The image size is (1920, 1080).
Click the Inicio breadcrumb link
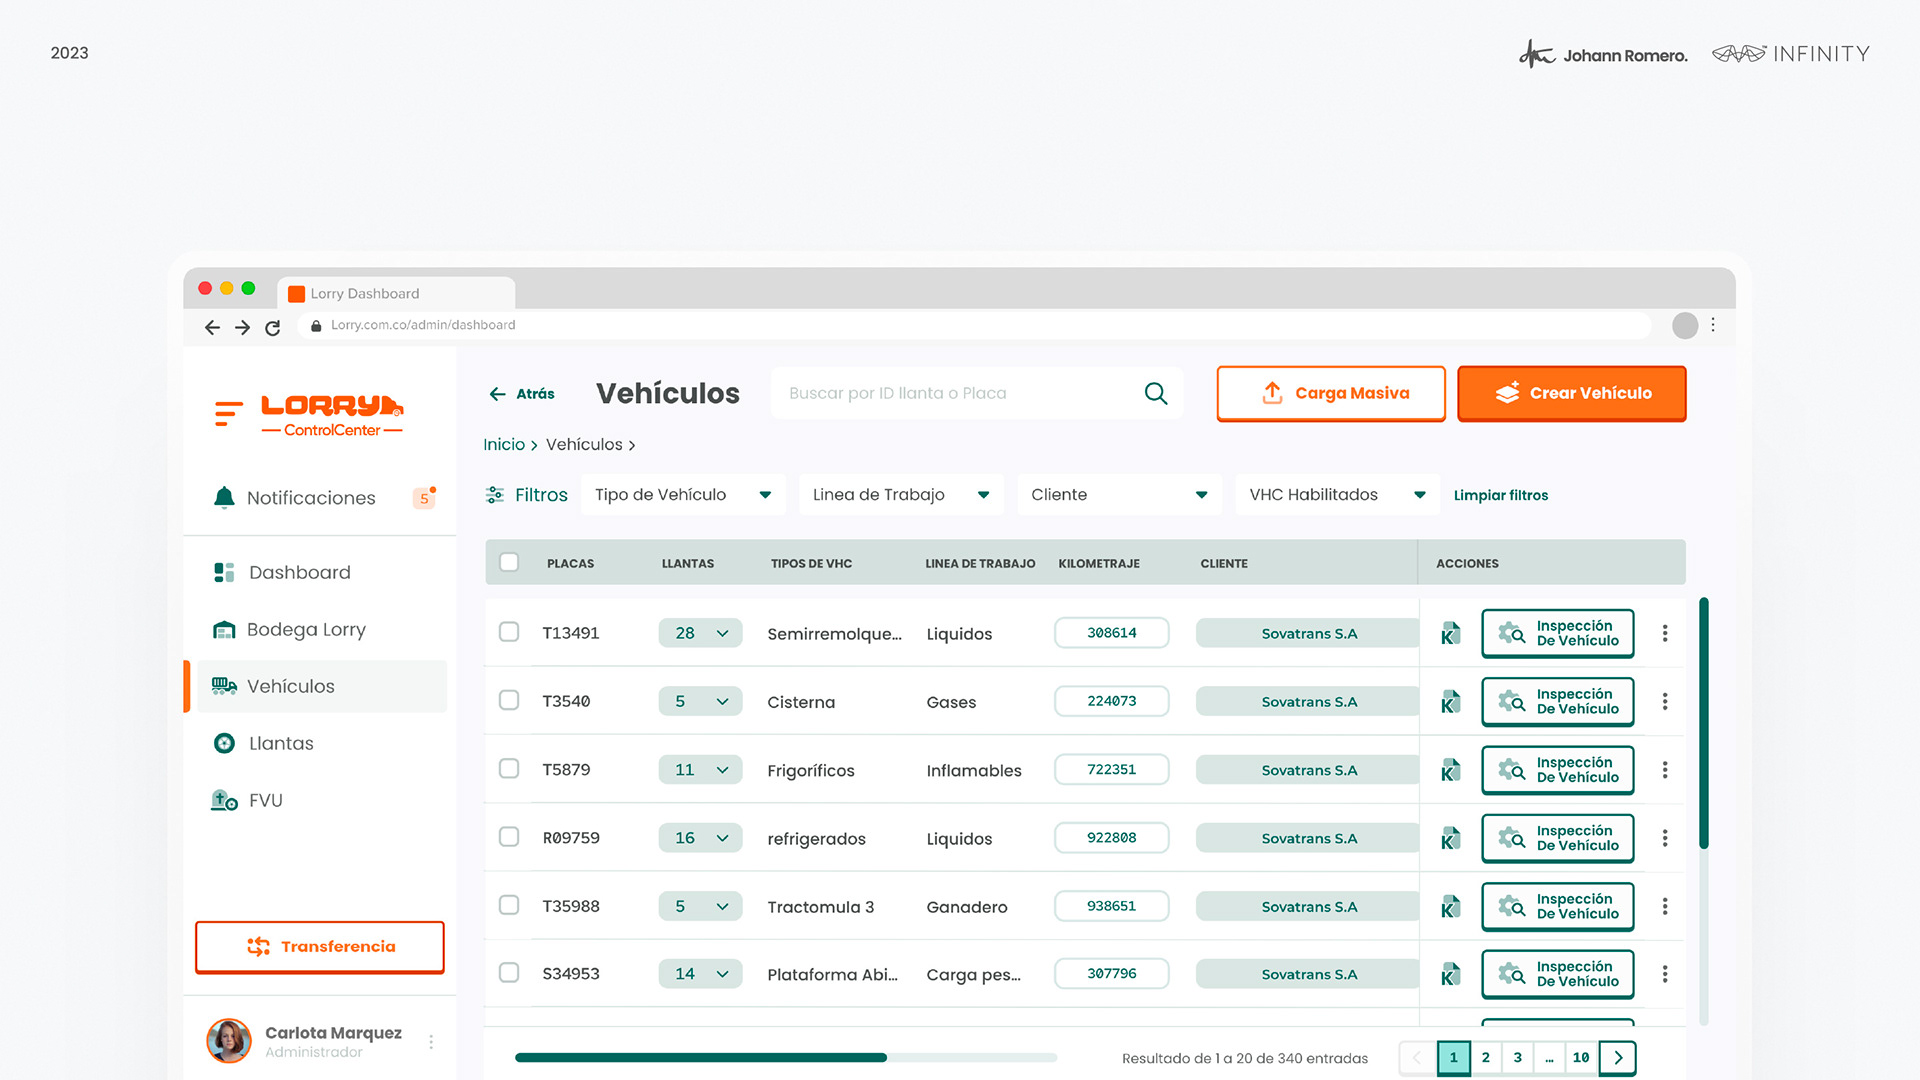(x=504, y=445)
